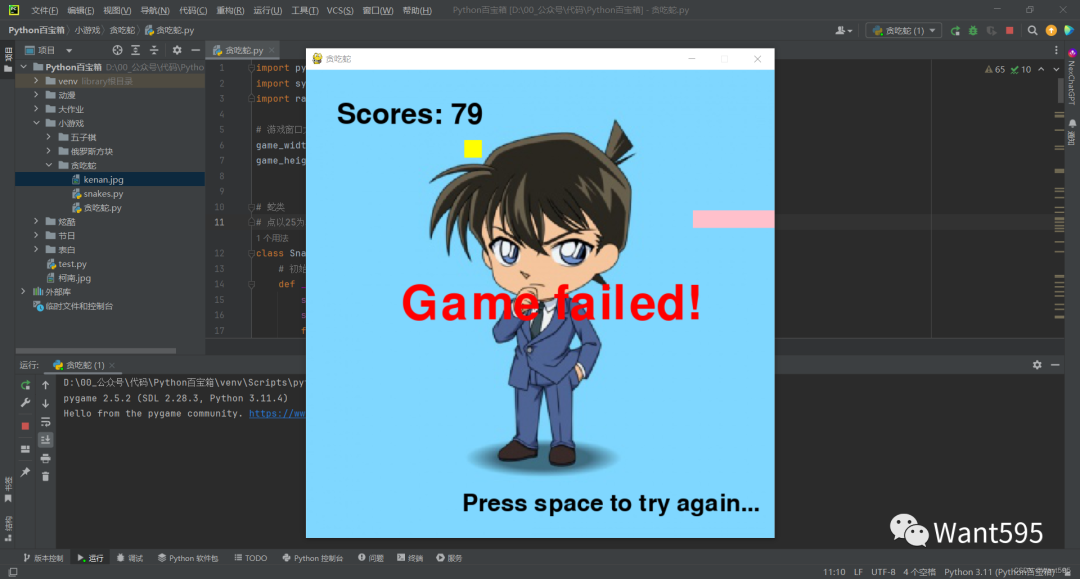Stop the running program via top toolbar red square

[1010, 30]
